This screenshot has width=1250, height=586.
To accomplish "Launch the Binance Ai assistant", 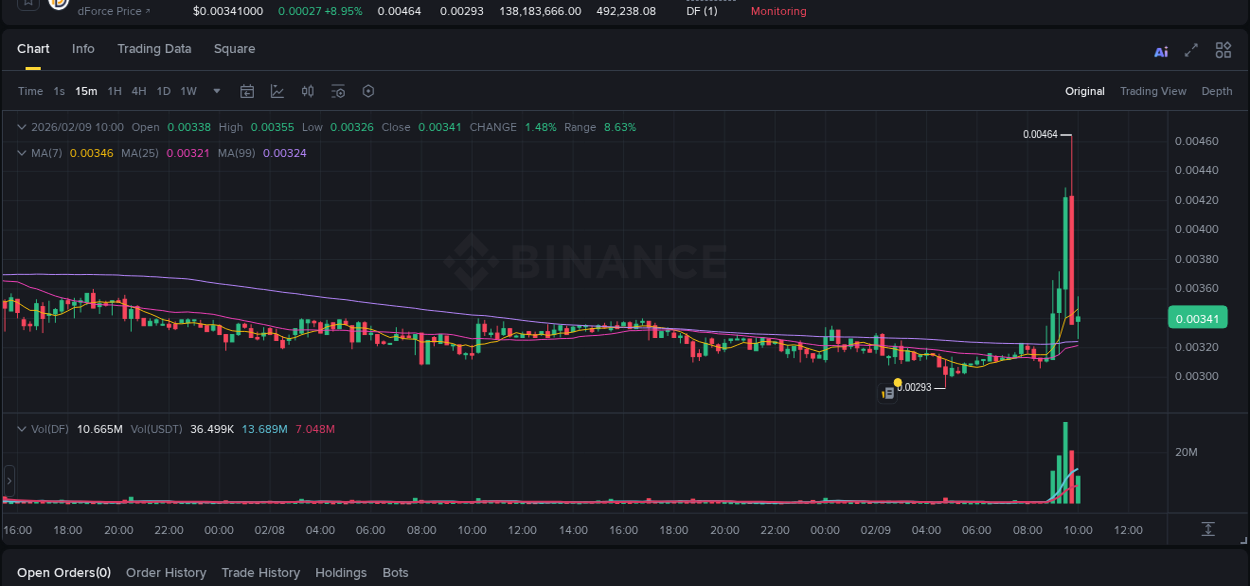I will coord(1161,50).
